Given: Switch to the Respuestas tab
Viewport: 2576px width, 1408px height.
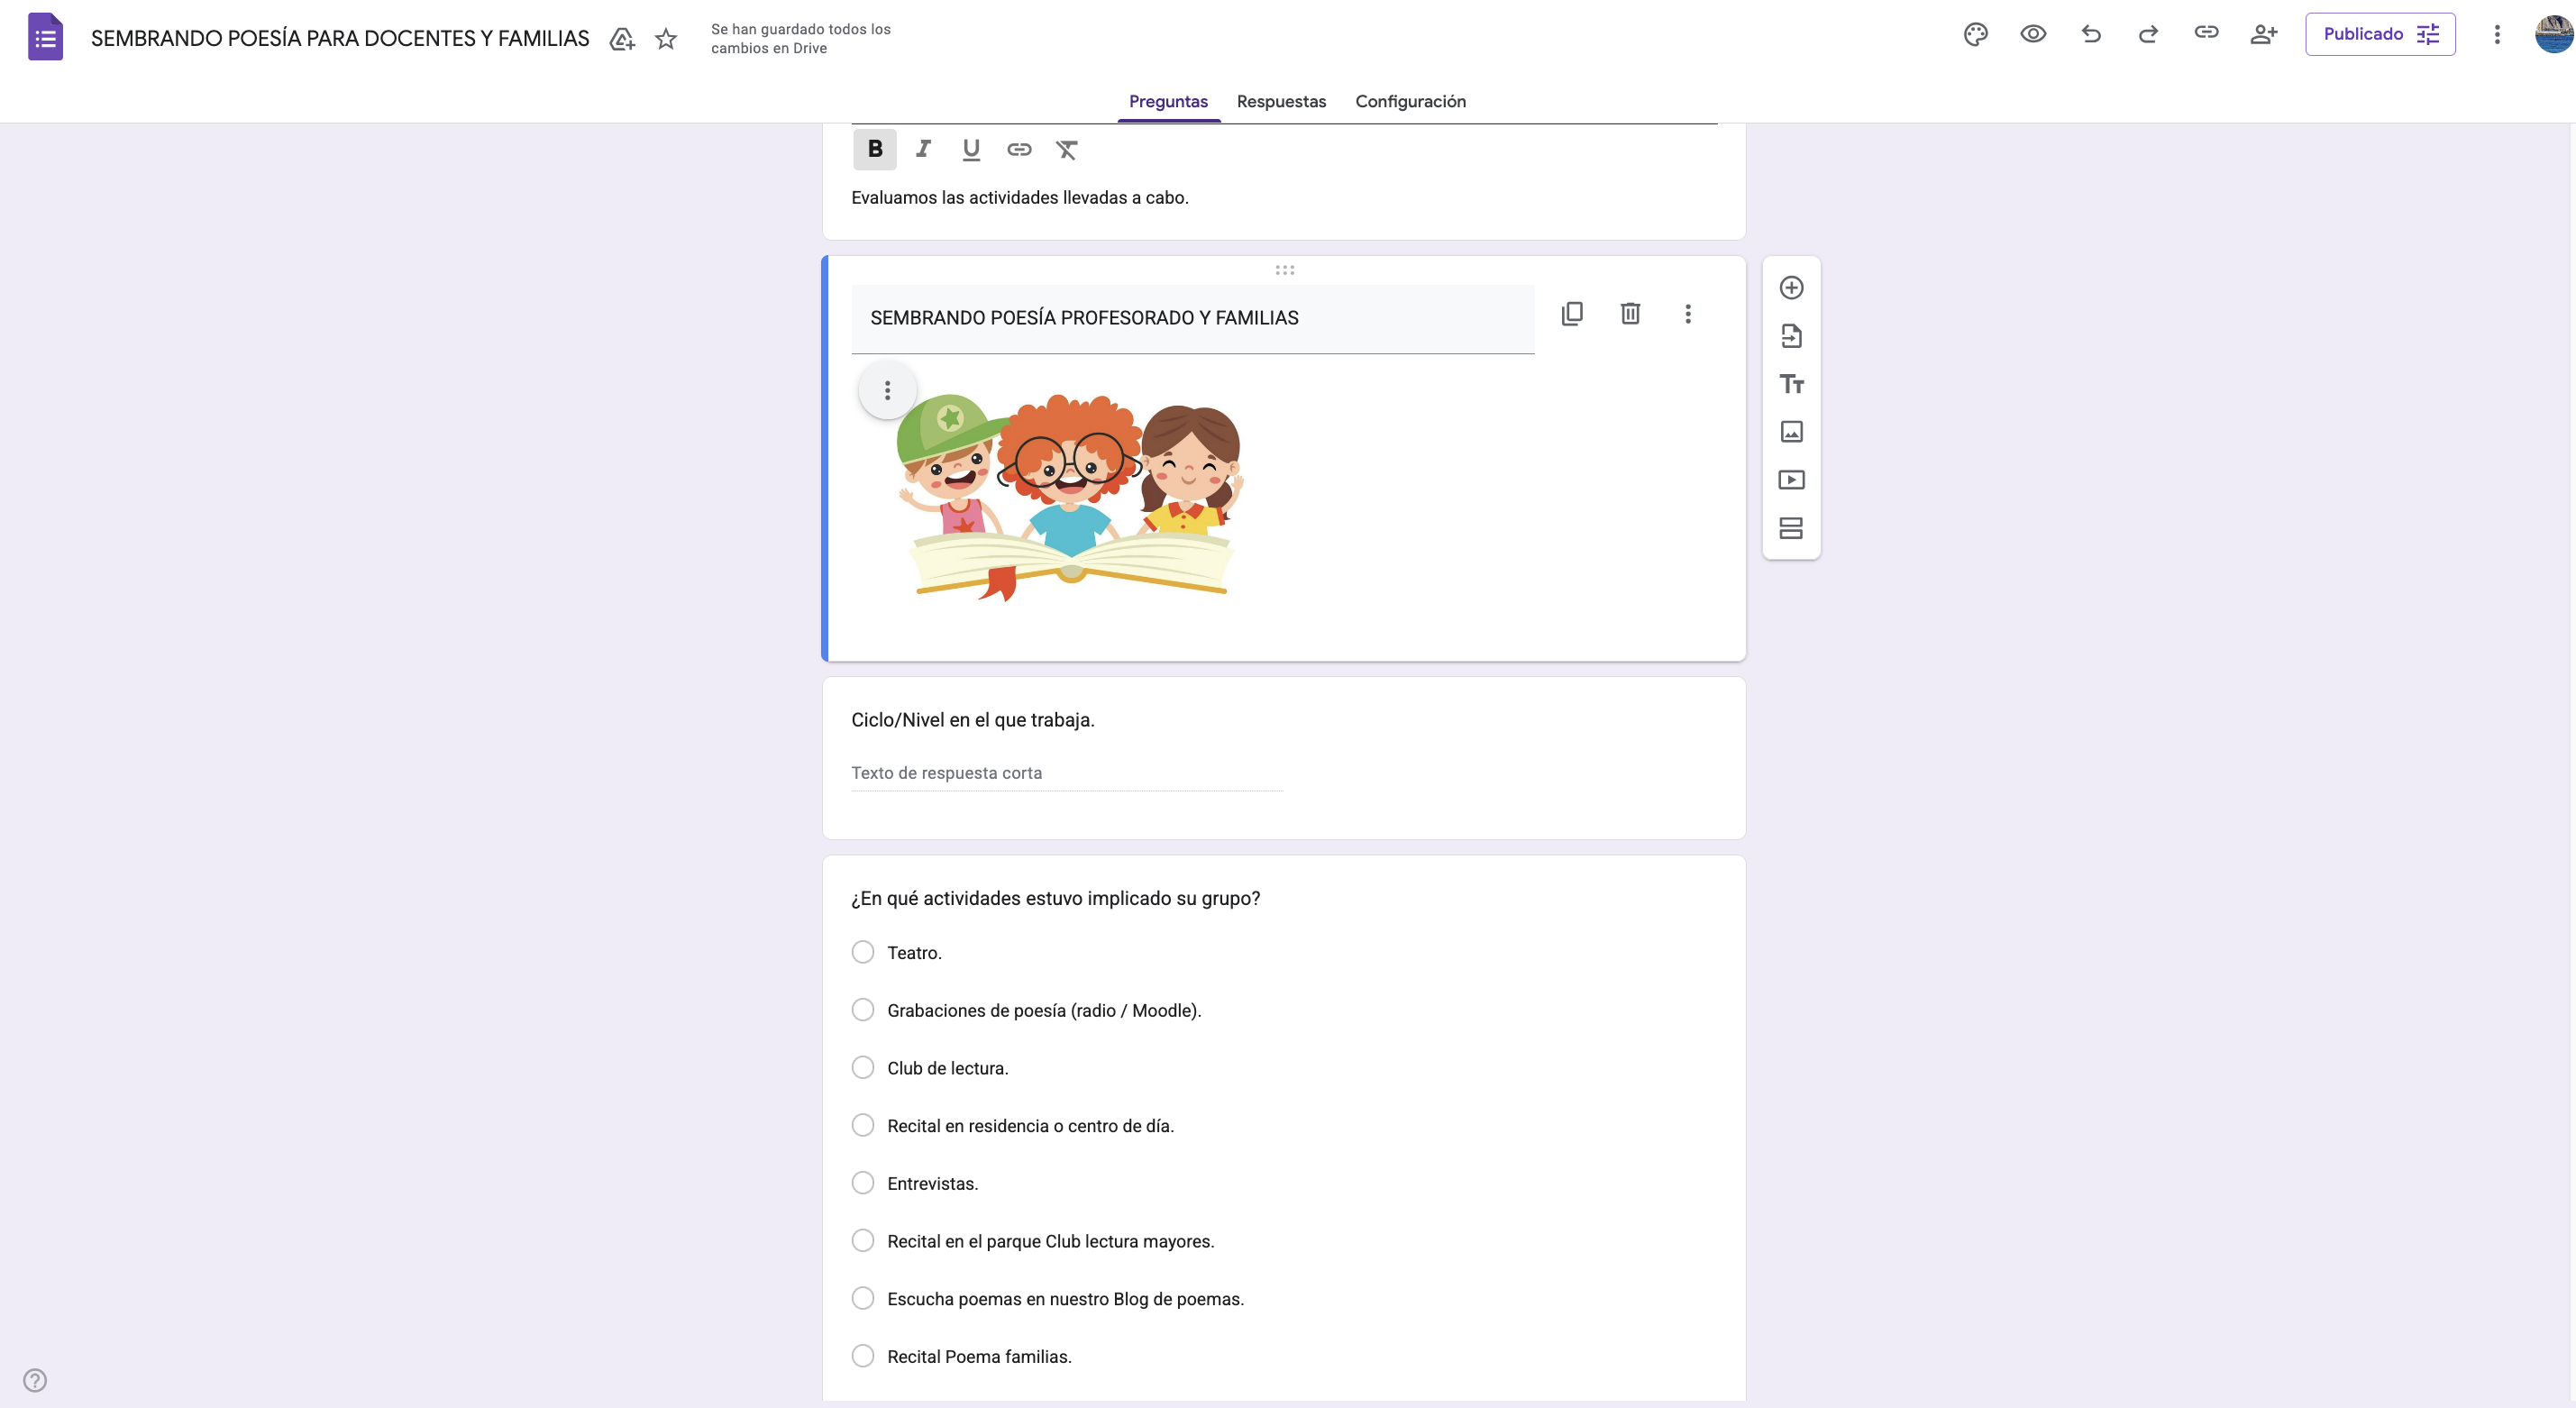Looking at the screenshot, I should (x=1281, y=101).
